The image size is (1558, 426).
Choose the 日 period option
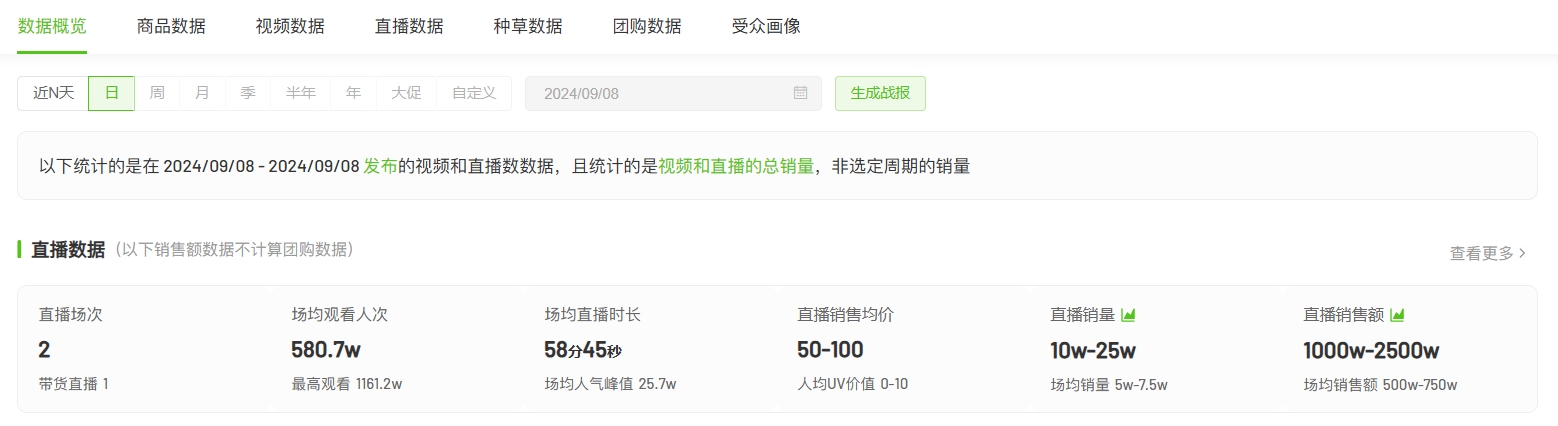[112, 93]
